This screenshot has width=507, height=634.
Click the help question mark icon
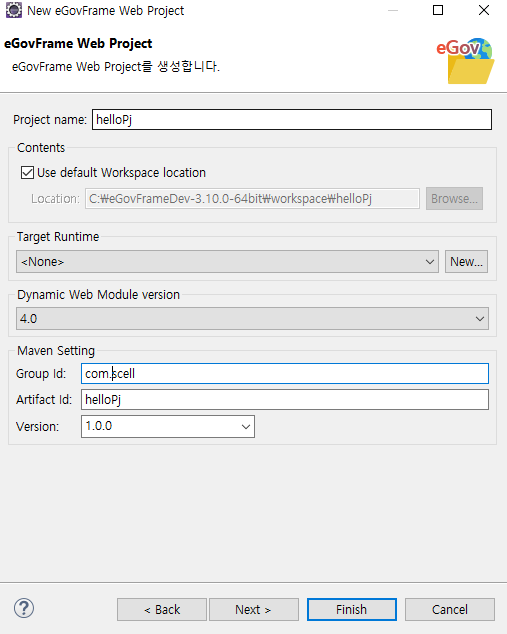(x=24, y=609)
